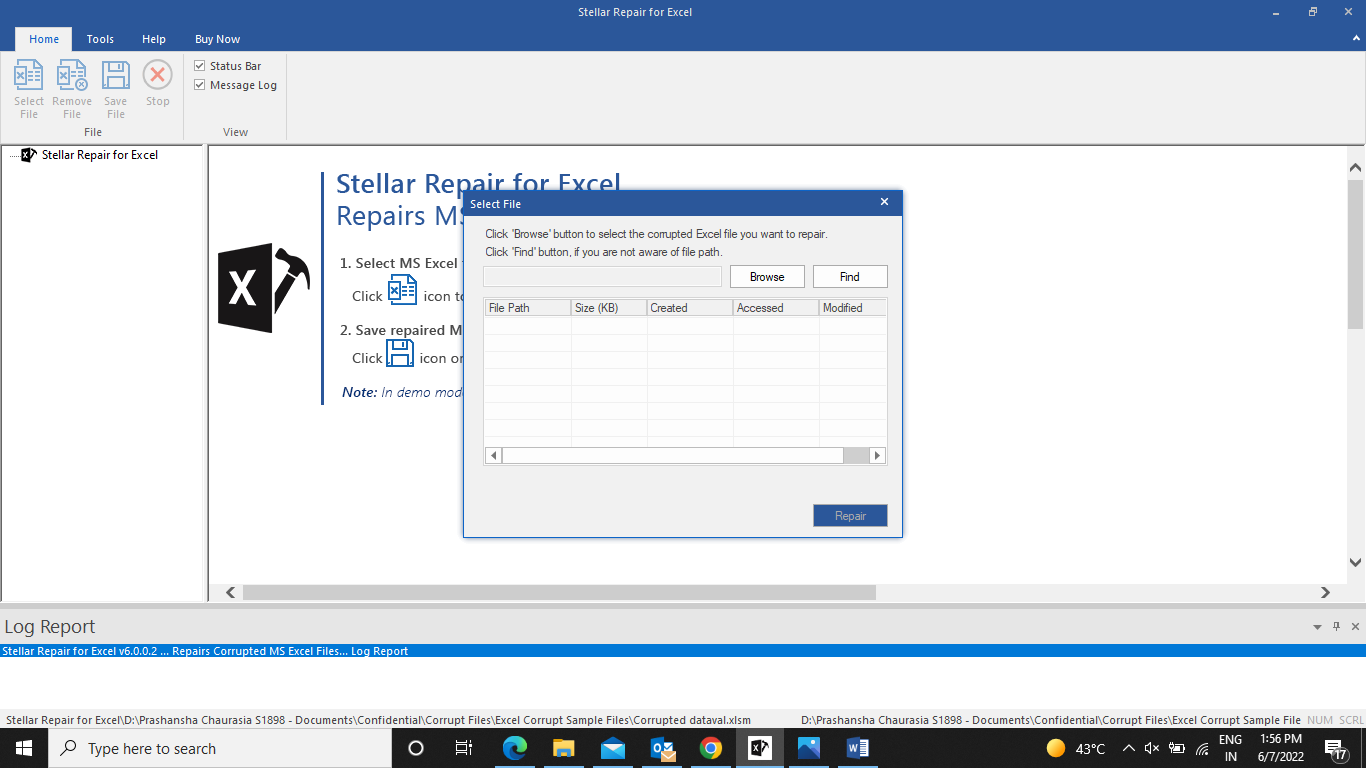Image resolution: width=1366 pixels, height=768 pixels.
Task: Toggle the Status Bar checkbox
Action: (x=199, y=66)
